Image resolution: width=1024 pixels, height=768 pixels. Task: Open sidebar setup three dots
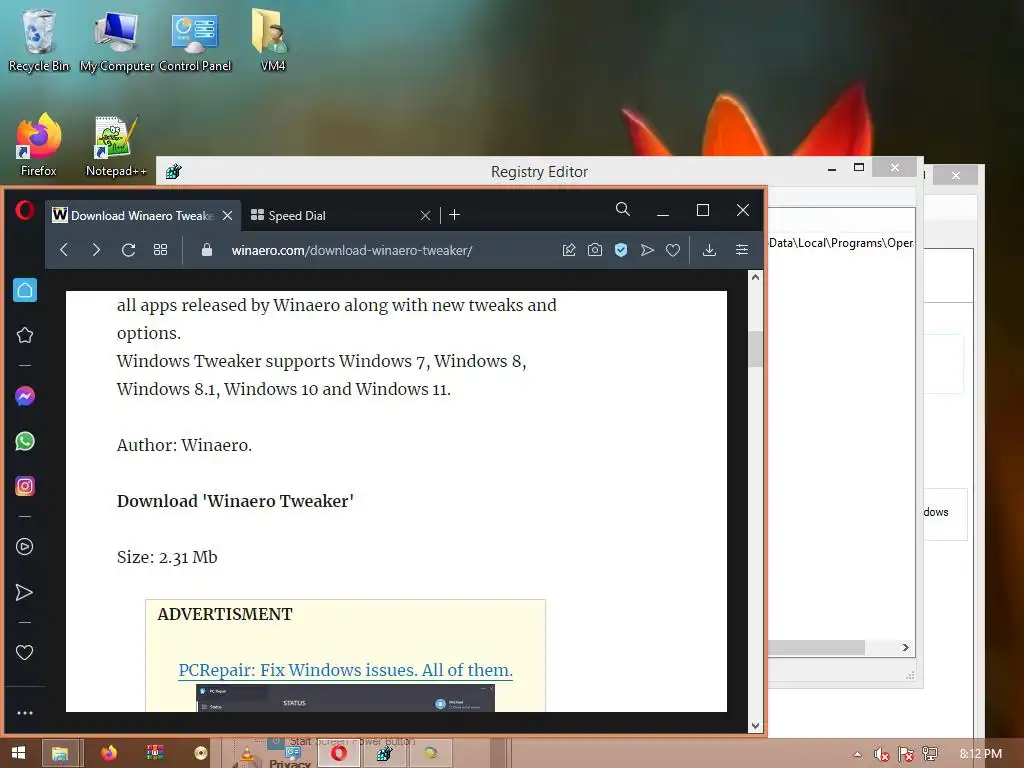point(25,713)
